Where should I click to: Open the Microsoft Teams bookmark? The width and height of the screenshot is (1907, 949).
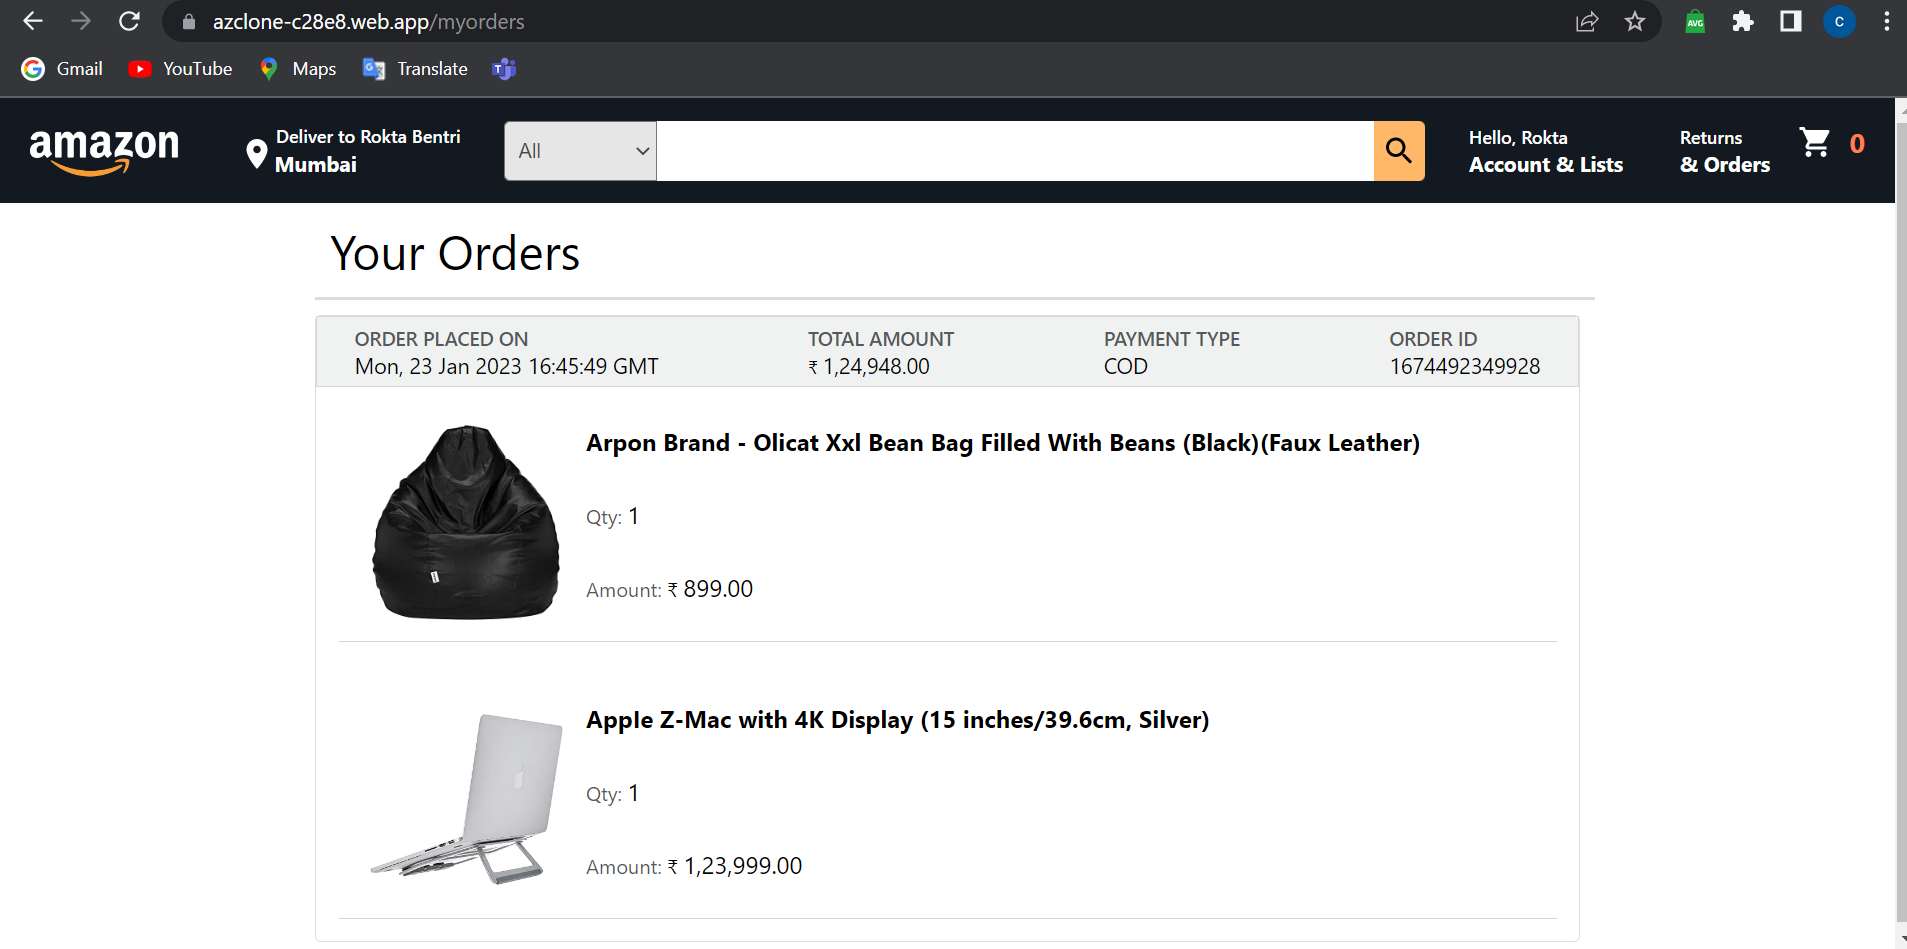503,68
